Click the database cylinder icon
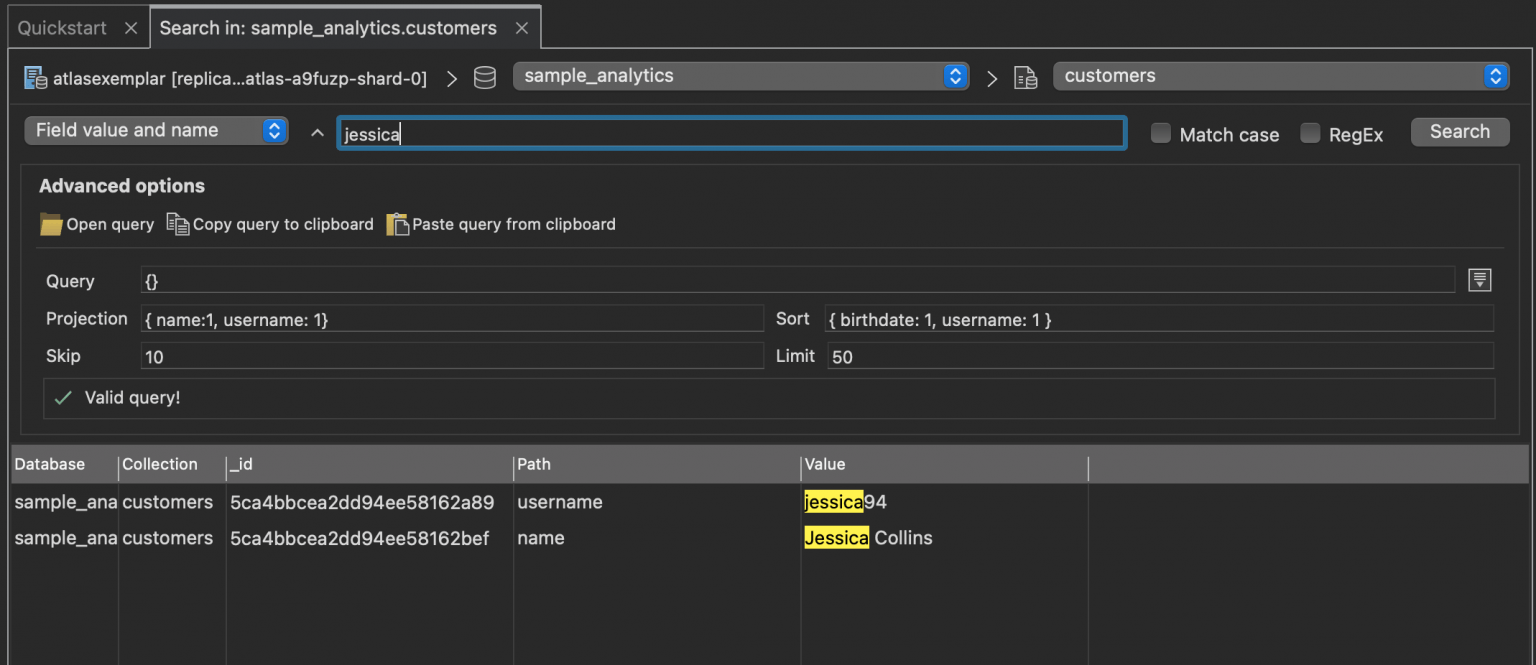 click(485, 78)
